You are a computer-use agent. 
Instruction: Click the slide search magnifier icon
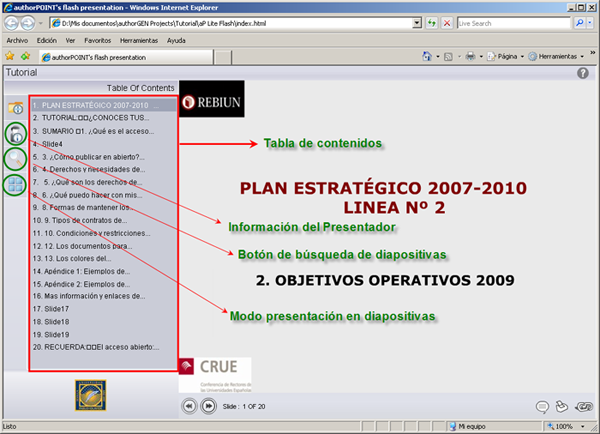tap(16, 159)
